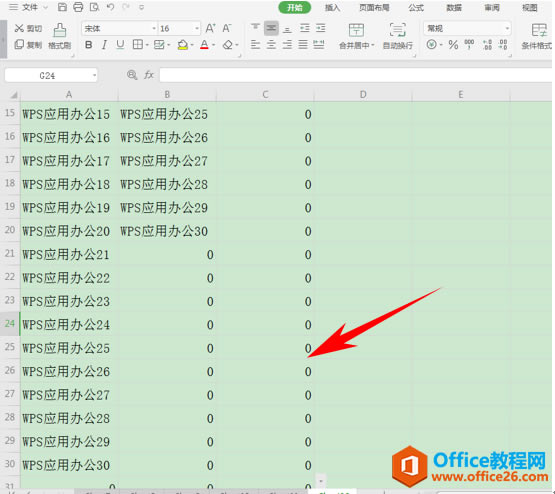Click the fx insert function icon
555x494 pixels.
pos(149,75)
